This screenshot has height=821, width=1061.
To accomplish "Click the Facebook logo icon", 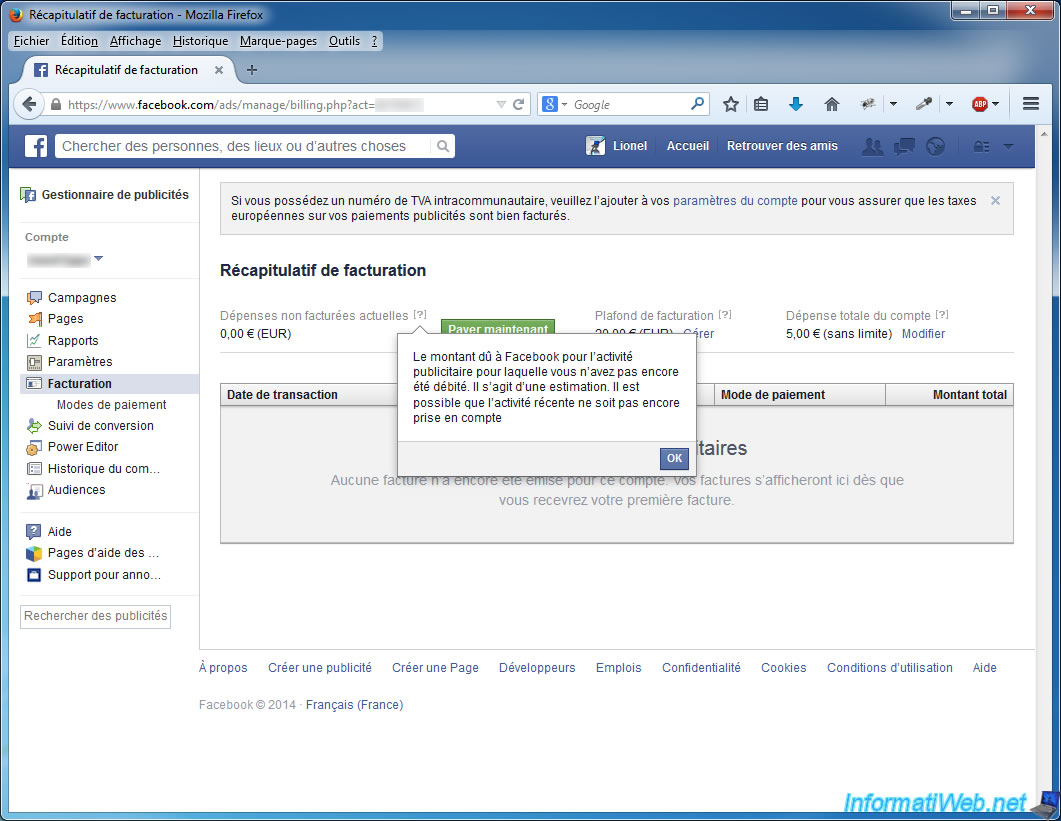I will (36, 146).
